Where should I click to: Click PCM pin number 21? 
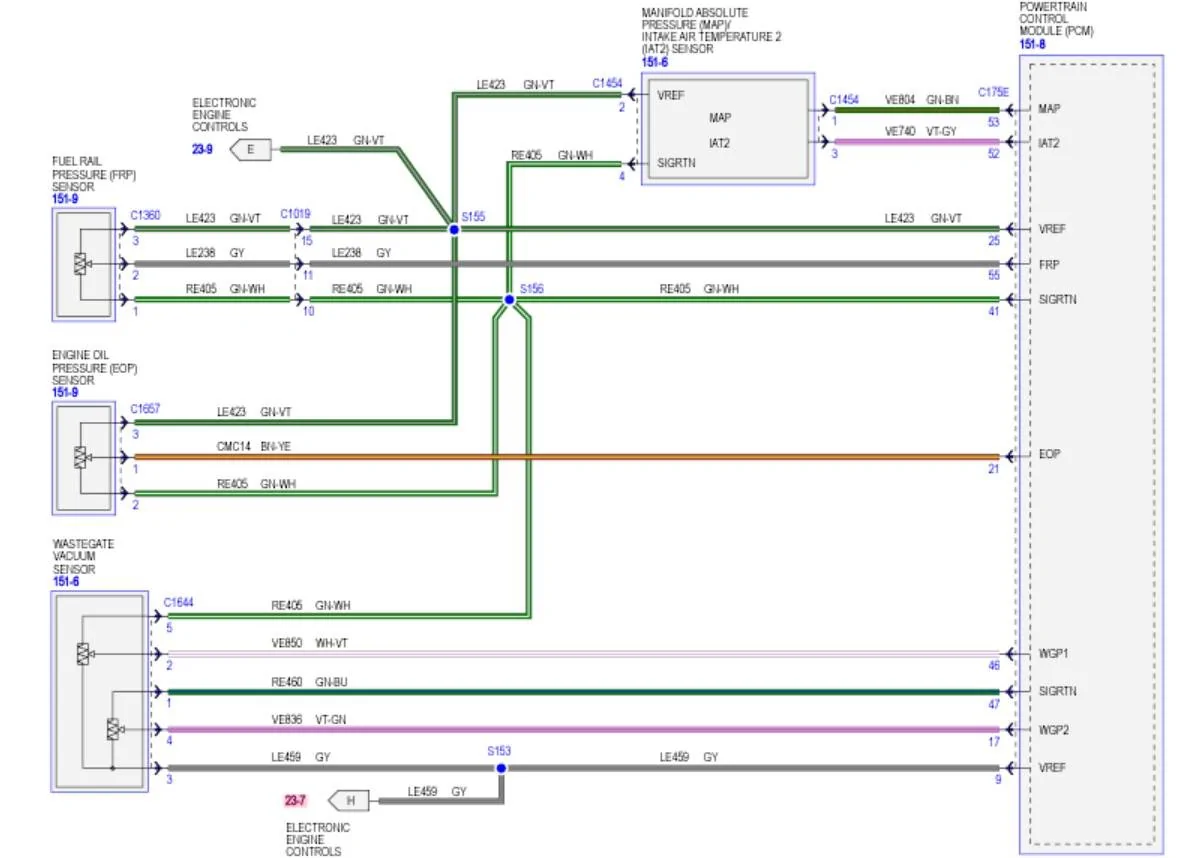pos(994,469)
